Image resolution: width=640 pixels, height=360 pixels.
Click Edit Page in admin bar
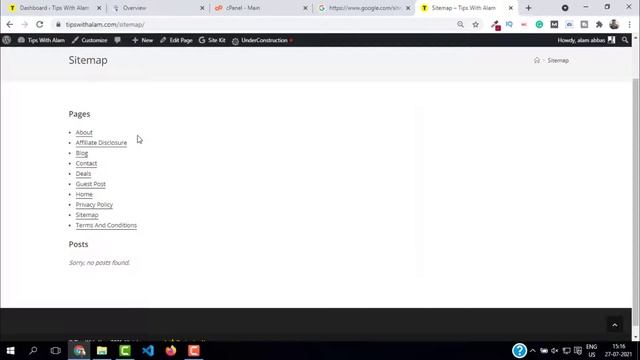[x=176, y=40]
